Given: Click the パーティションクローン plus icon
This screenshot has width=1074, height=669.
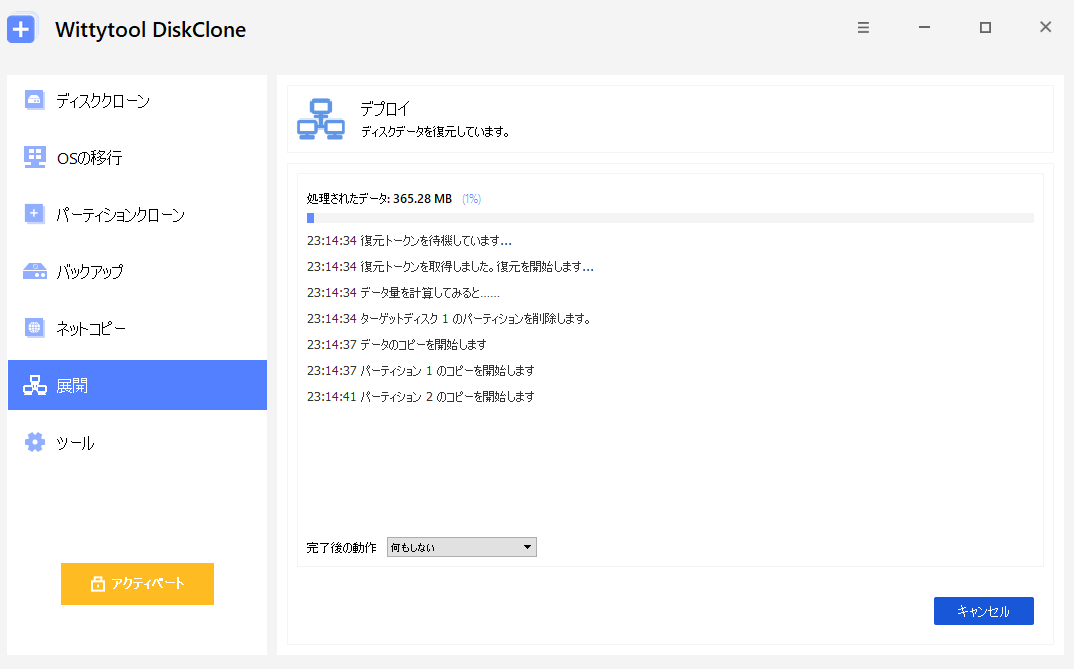Looking at the screenshot, I should click(x=34, y=214).
